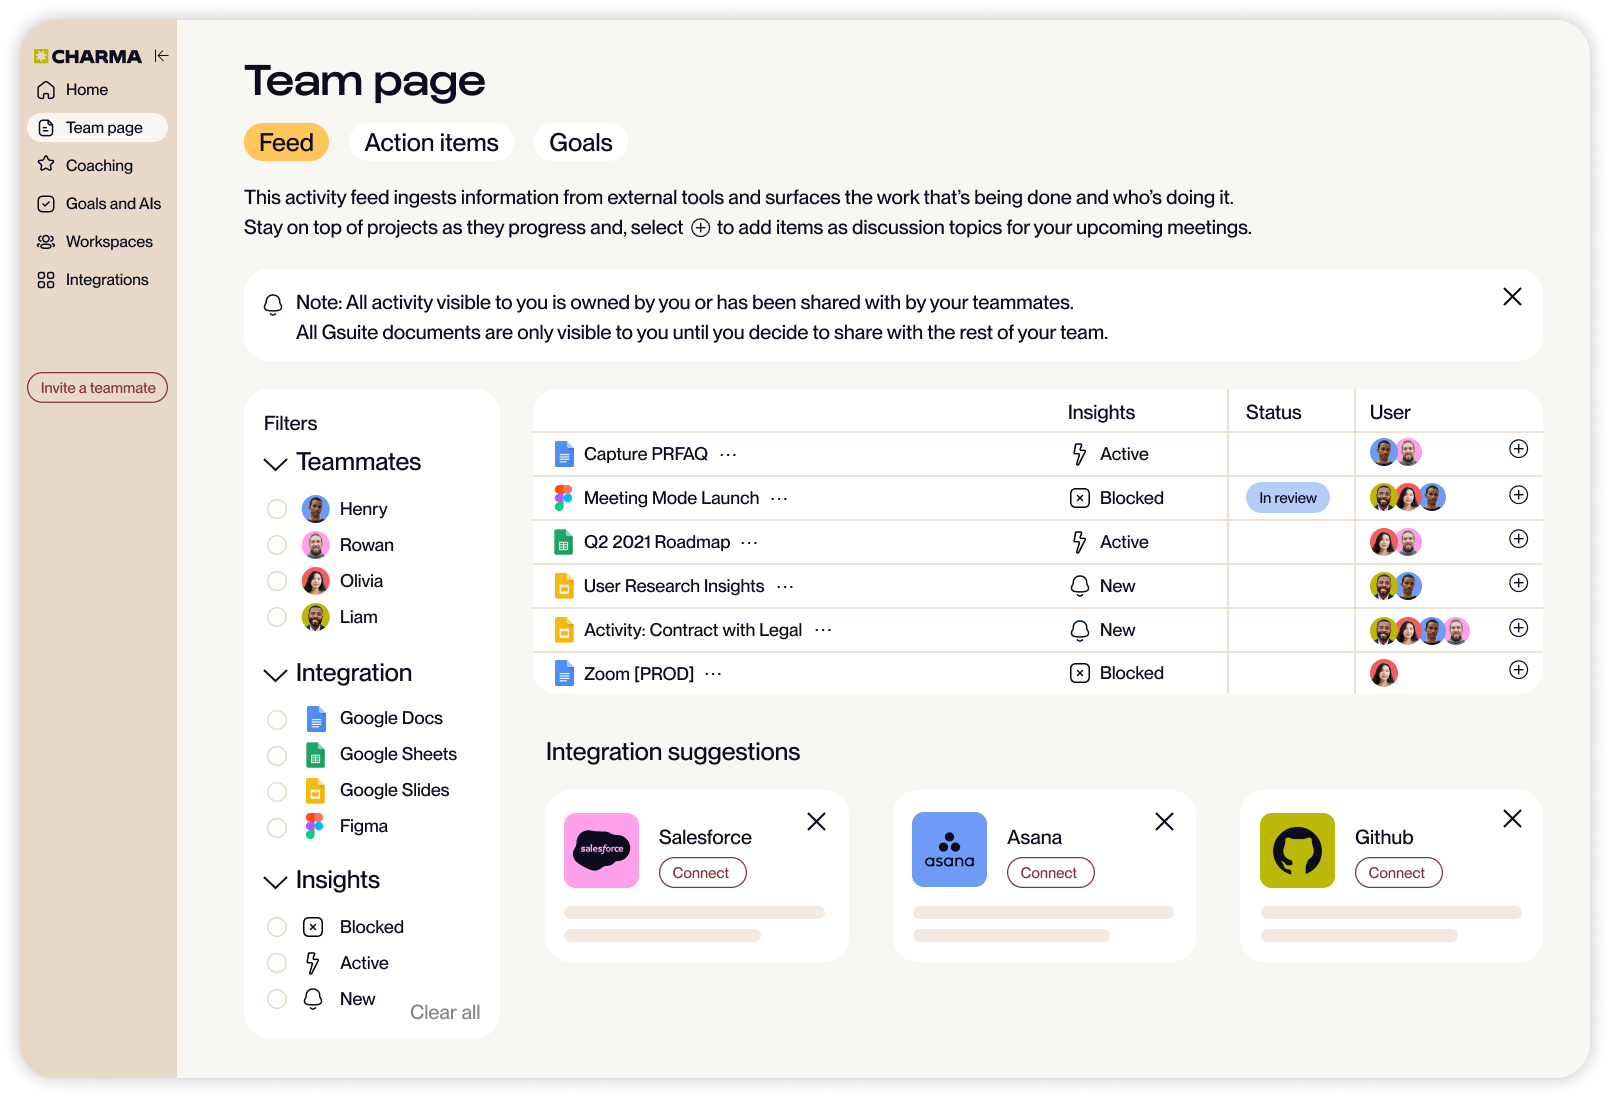This screenshot has height=1098, width=1610.
Task: Open Coaching in the sidebar
Action: tap(97, 166)
